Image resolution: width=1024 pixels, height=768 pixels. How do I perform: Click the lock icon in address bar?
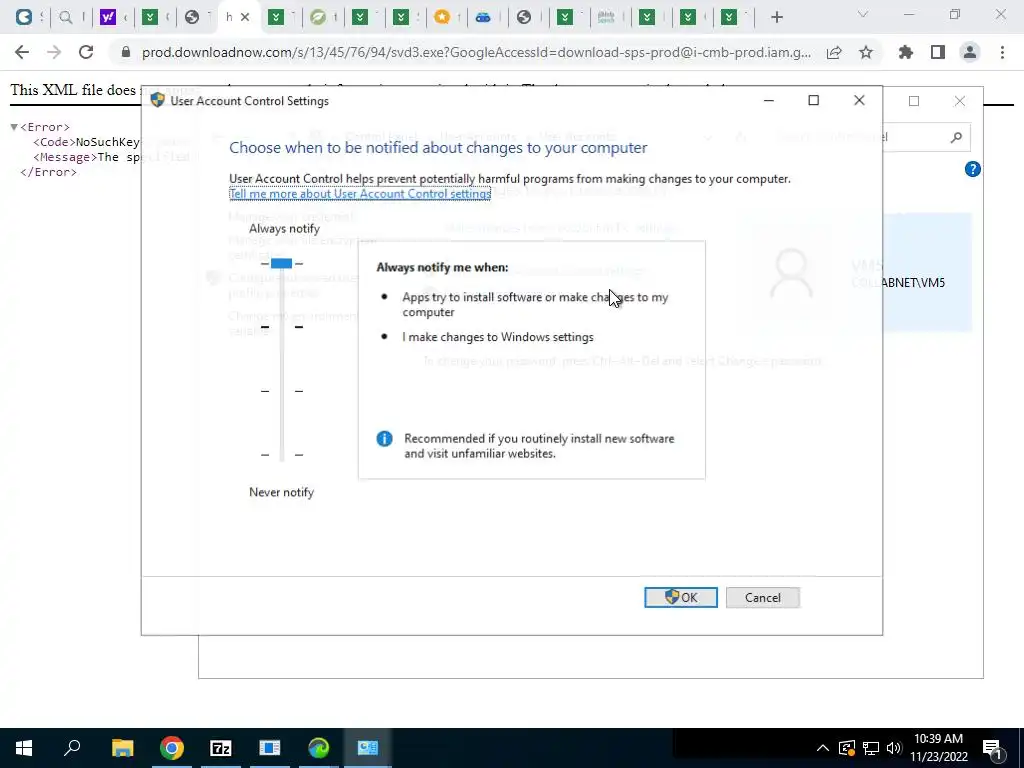(x=126, y=52)
